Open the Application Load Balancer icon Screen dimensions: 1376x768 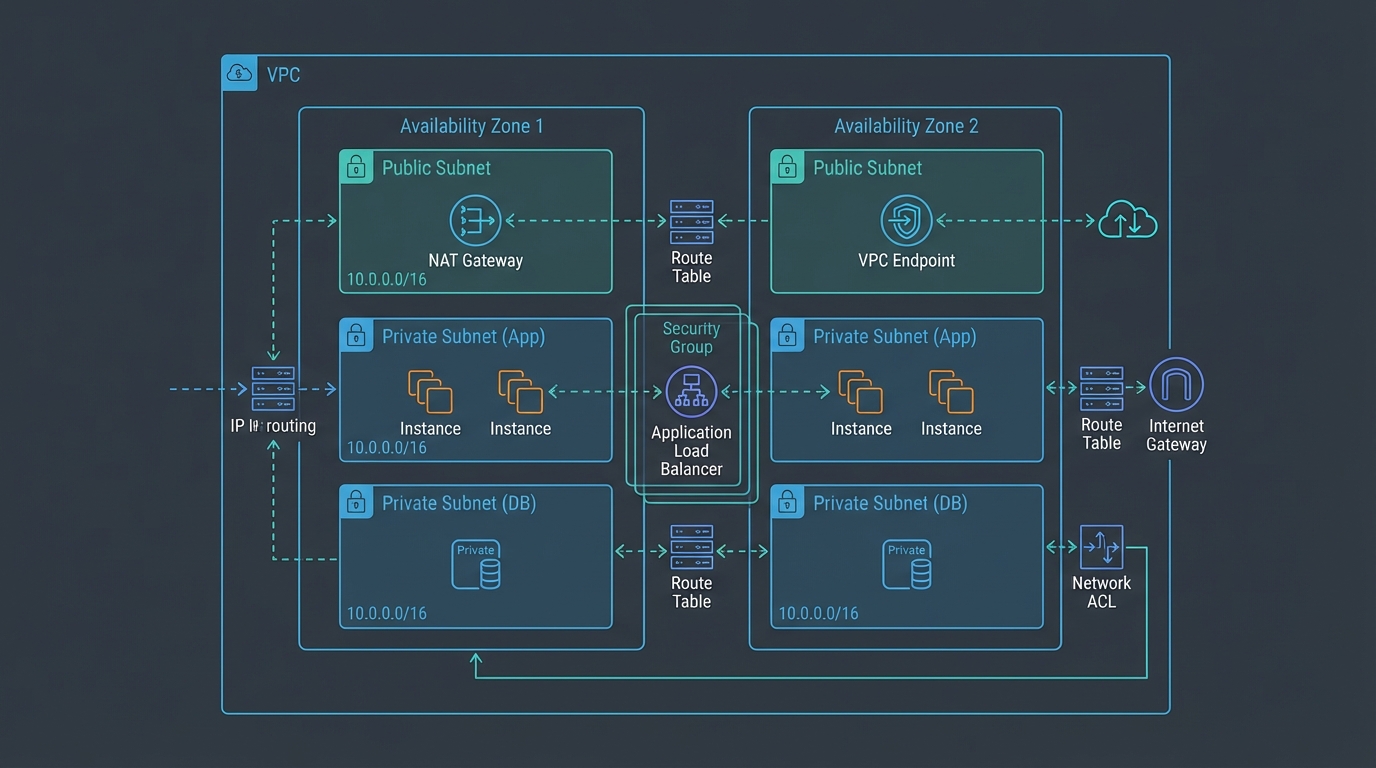[x=691, y=391]
